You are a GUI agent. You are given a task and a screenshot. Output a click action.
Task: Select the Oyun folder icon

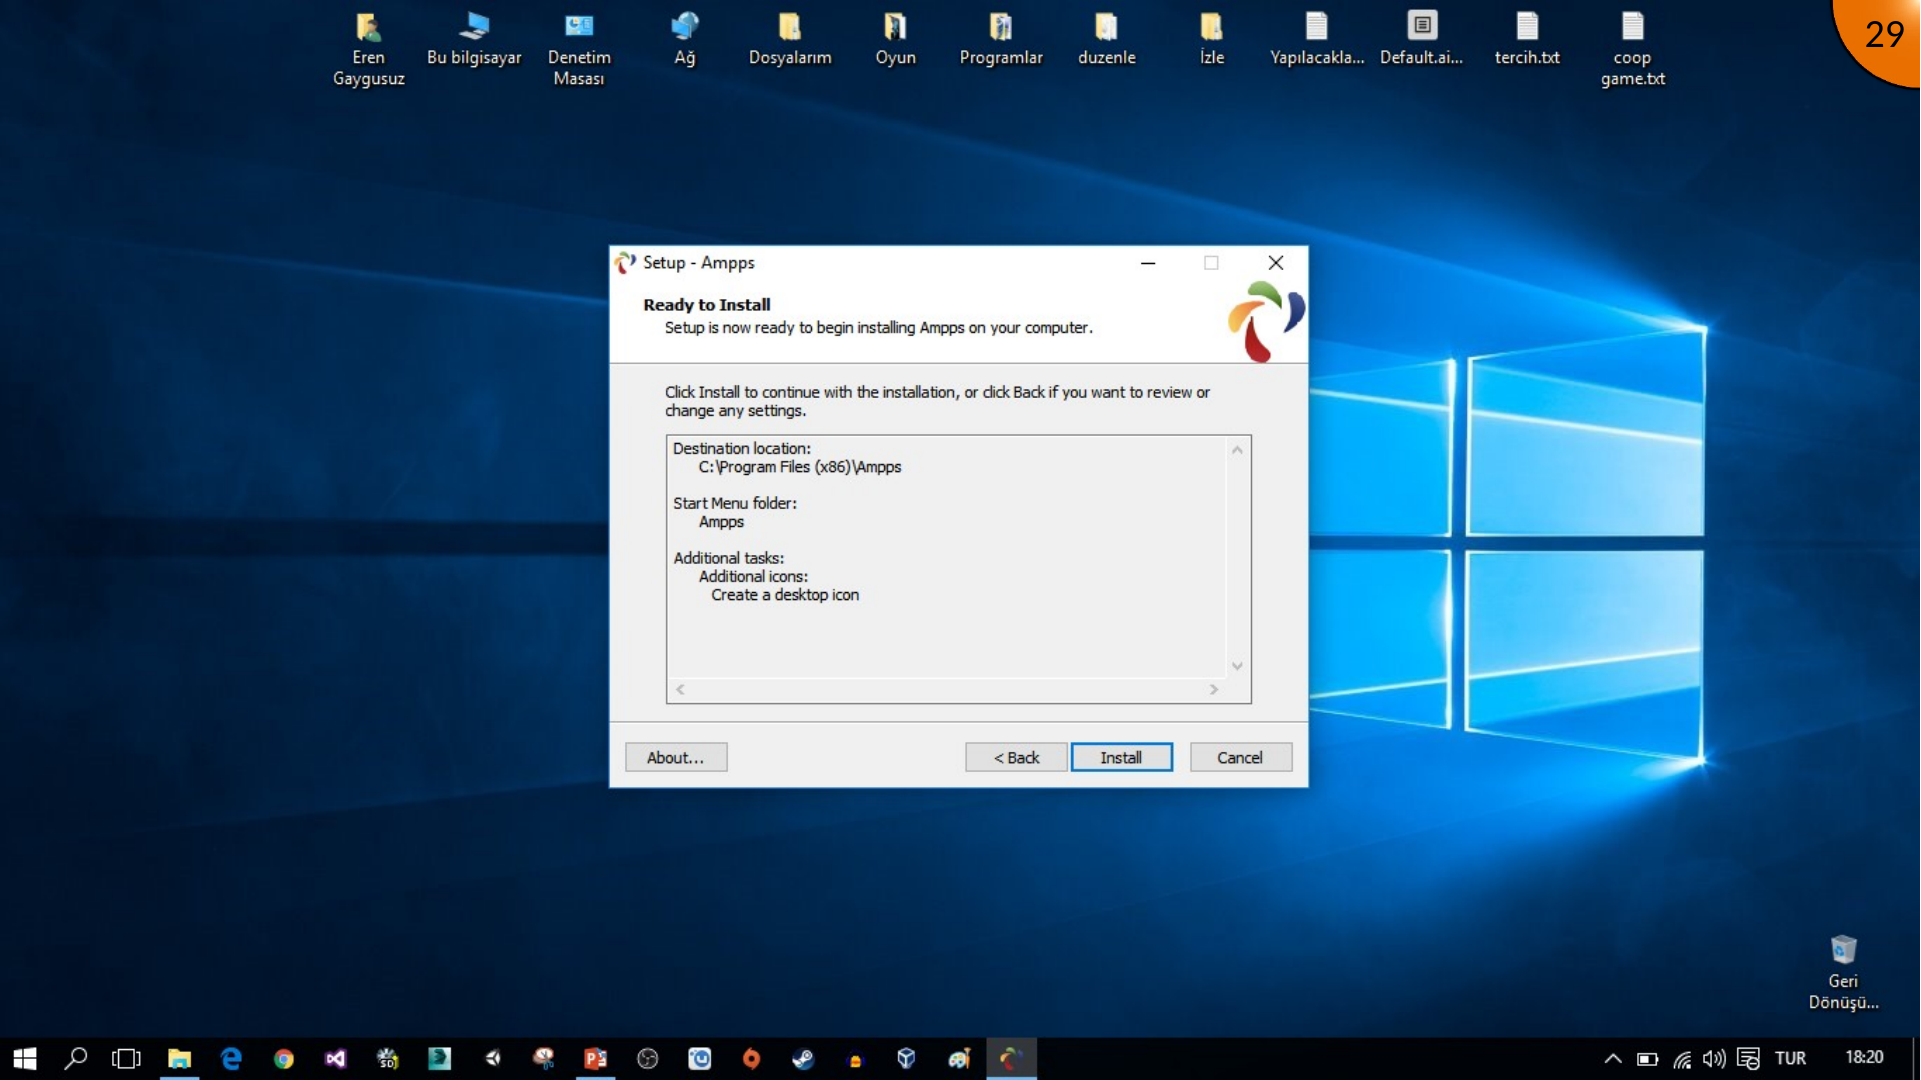[x=895, y=40]
